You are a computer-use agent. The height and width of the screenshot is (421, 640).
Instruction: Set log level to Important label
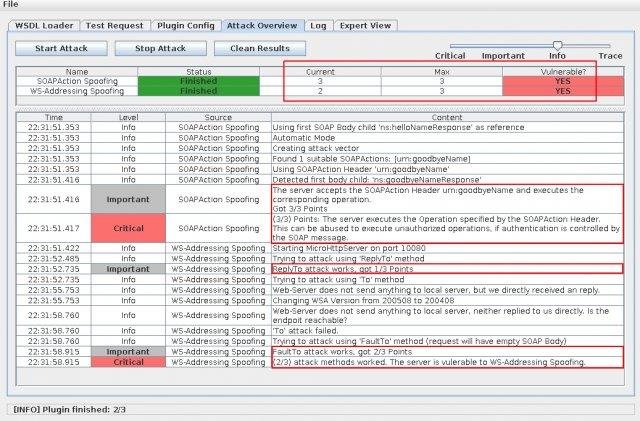tap(503, 56)
